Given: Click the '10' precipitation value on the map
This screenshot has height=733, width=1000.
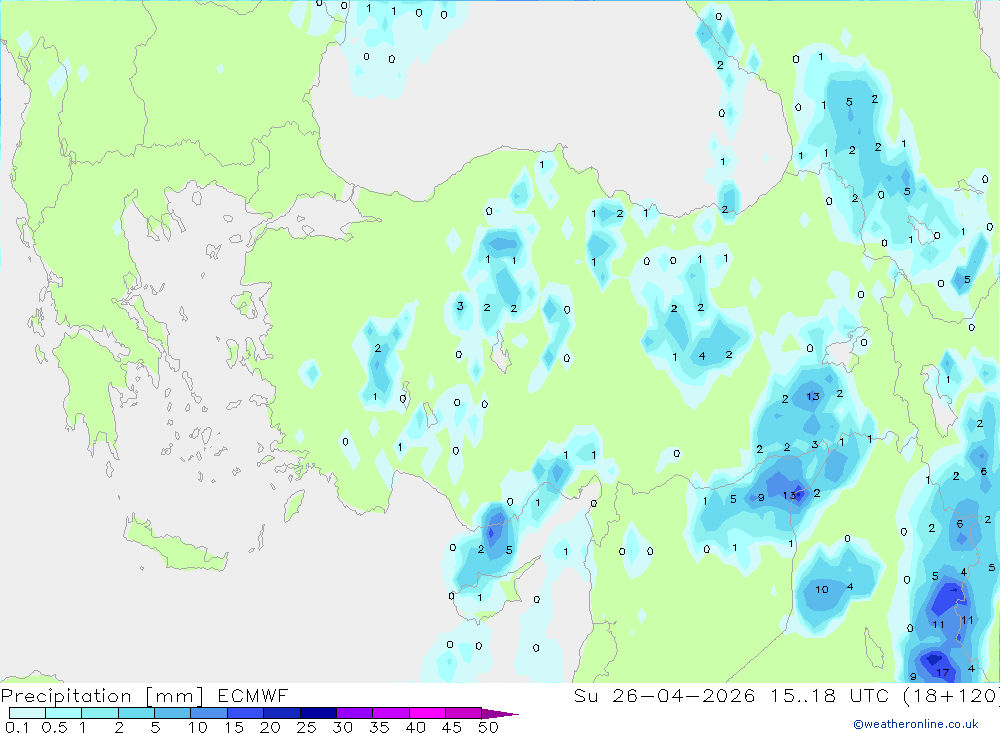Looking at the screenshot, I should 821,589.
